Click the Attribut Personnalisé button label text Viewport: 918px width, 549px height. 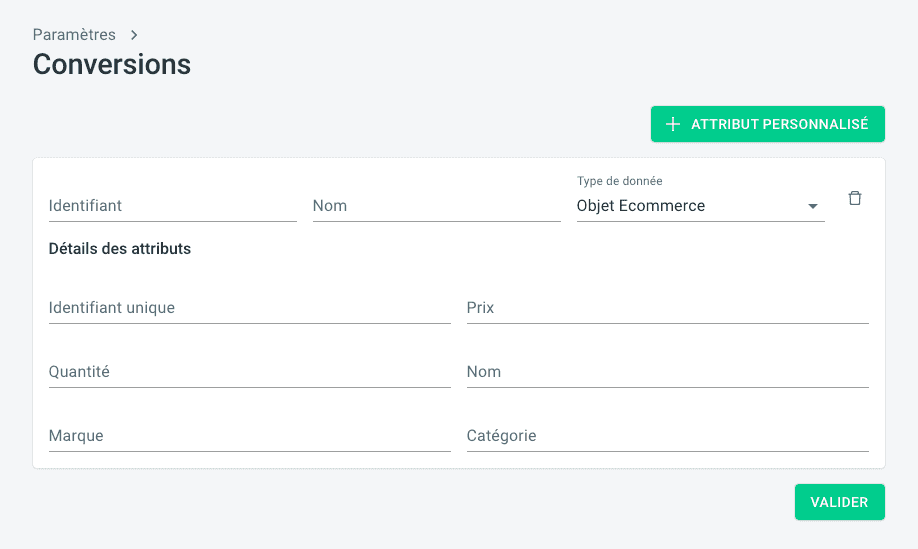point(780,125)
